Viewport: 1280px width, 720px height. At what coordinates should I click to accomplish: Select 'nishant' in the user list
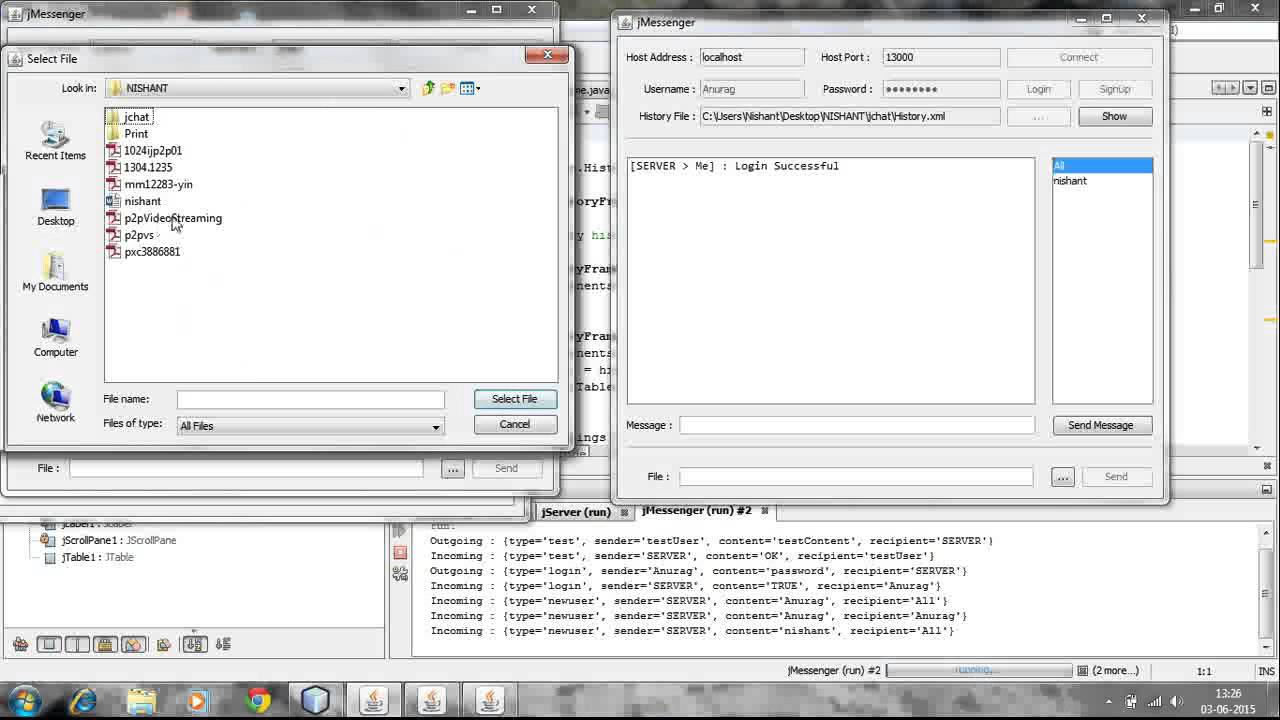(x=1102, y=181)
